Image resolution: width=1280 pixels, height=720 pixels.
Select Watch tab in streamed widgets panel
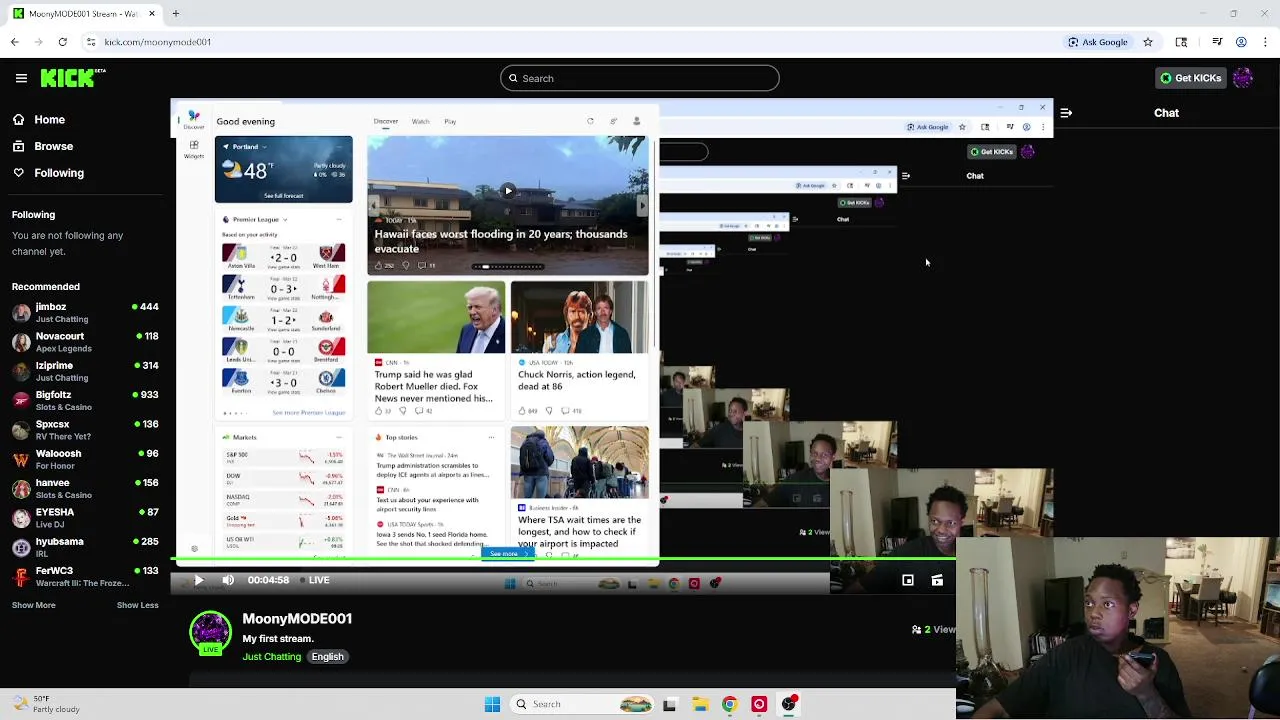tap(421, 122)
